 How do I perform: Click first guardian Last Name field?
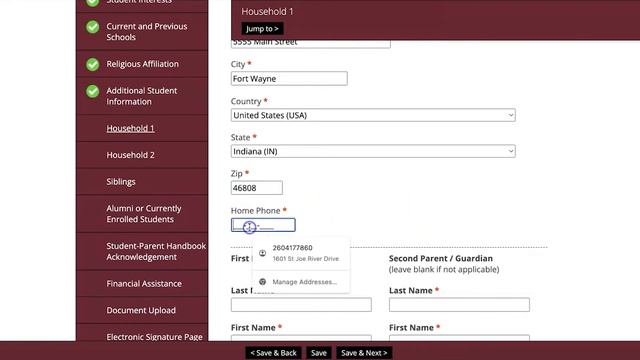click(301, 304)
